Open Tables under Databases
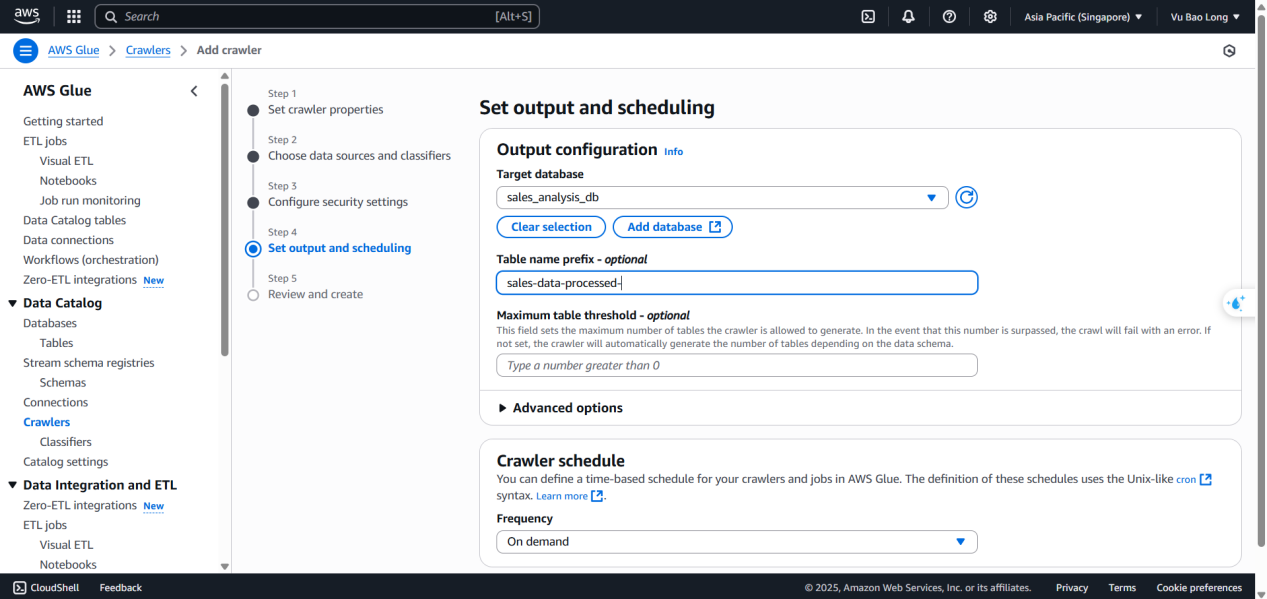Screen dimensions: 1267x599 (x=57, y=343)
